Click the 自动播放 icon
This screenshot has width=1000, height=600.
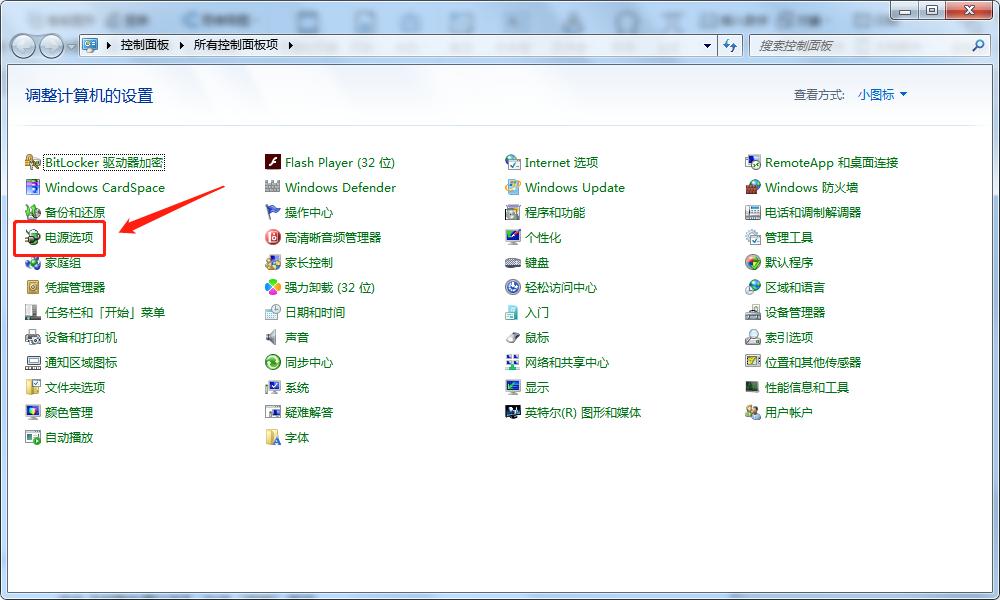[33, 437]
